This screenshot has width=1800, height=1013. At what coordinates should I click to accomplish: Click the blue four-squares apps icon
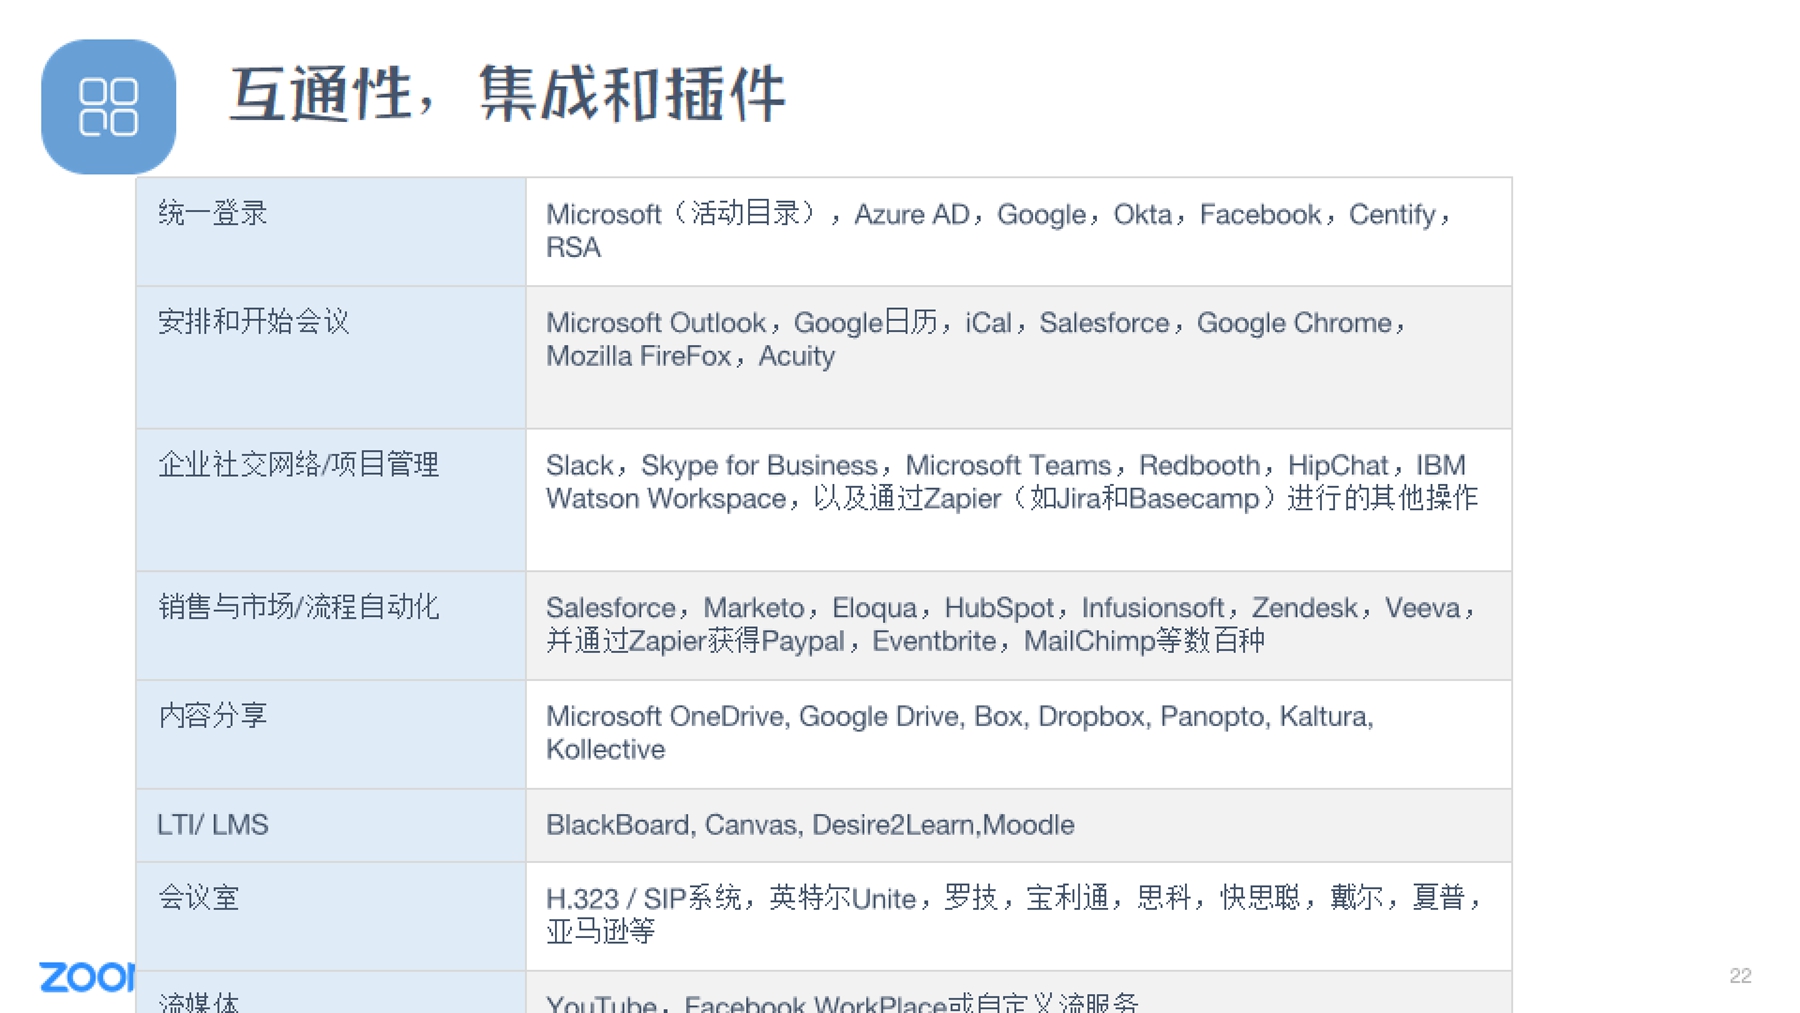coord(108,107)
